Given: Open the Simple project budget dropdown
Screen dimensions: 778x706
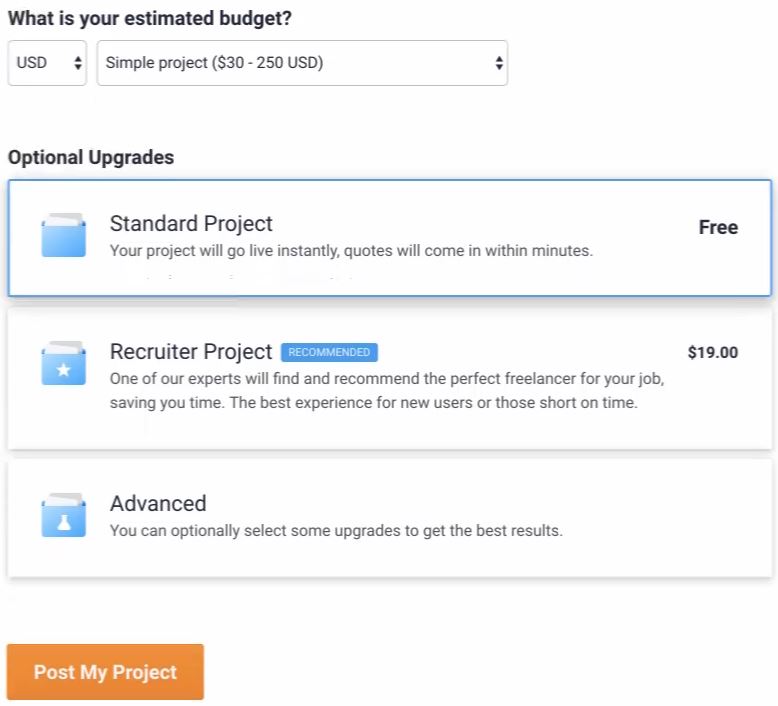Looking at the screenshot, I should pyautogui.click(x=302, y=63).
